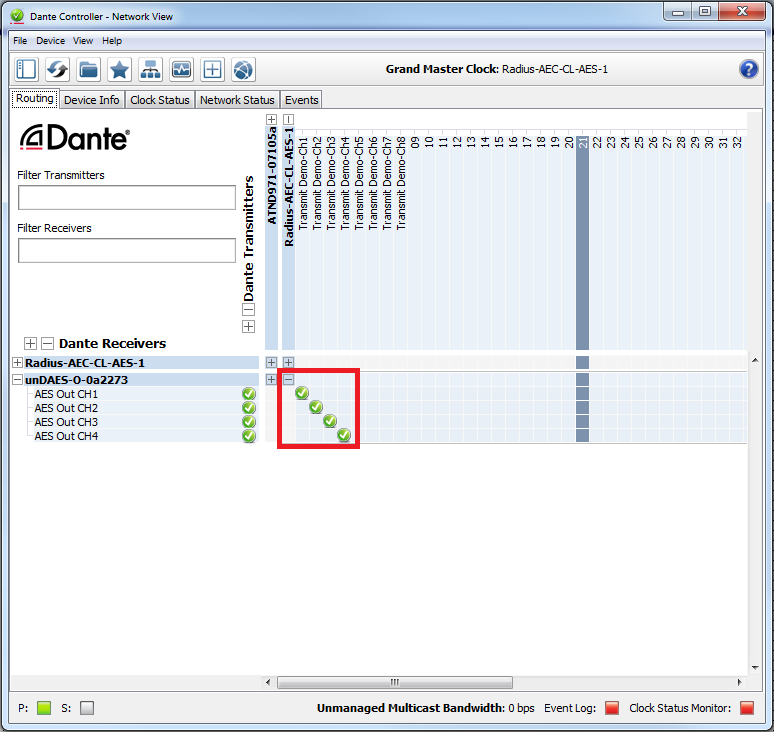Viewport: 774px width, 732px height.
Task: Select the AES Out CH2 receiver channel
Action: click(66, 408)
